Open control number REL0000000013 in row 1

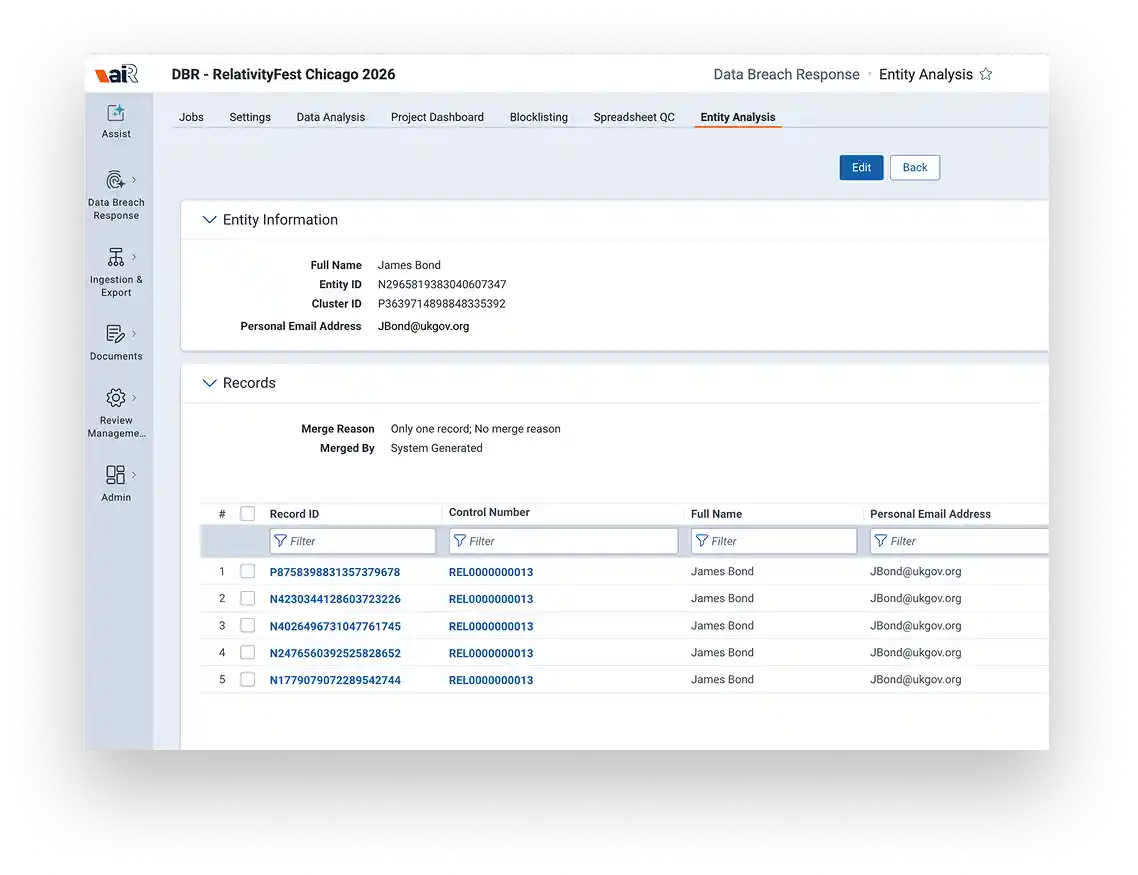pos(491,572)
